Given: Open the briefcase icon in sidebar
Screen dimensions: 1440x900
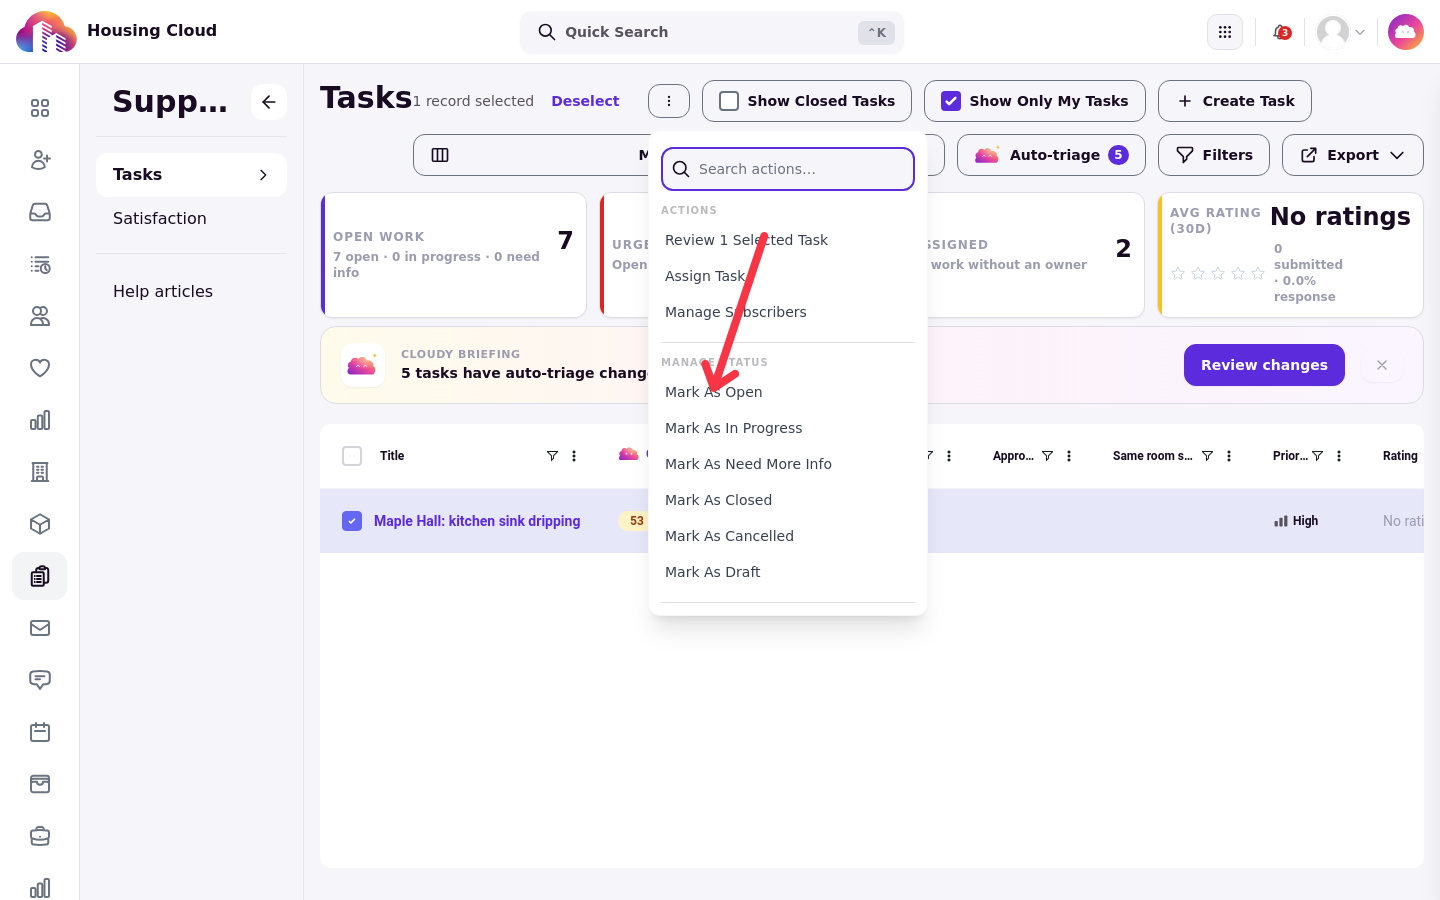Looking at the screenshot, I should [x=40, y=836].
